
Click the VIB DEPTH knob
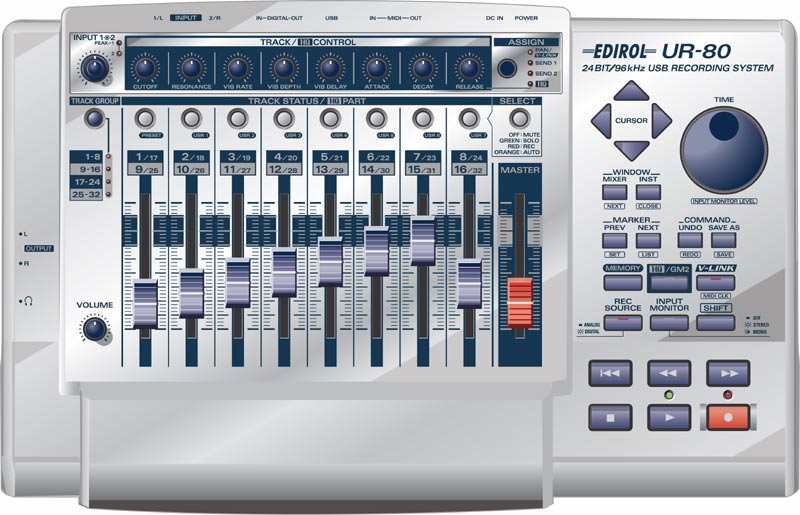[284, 68]
